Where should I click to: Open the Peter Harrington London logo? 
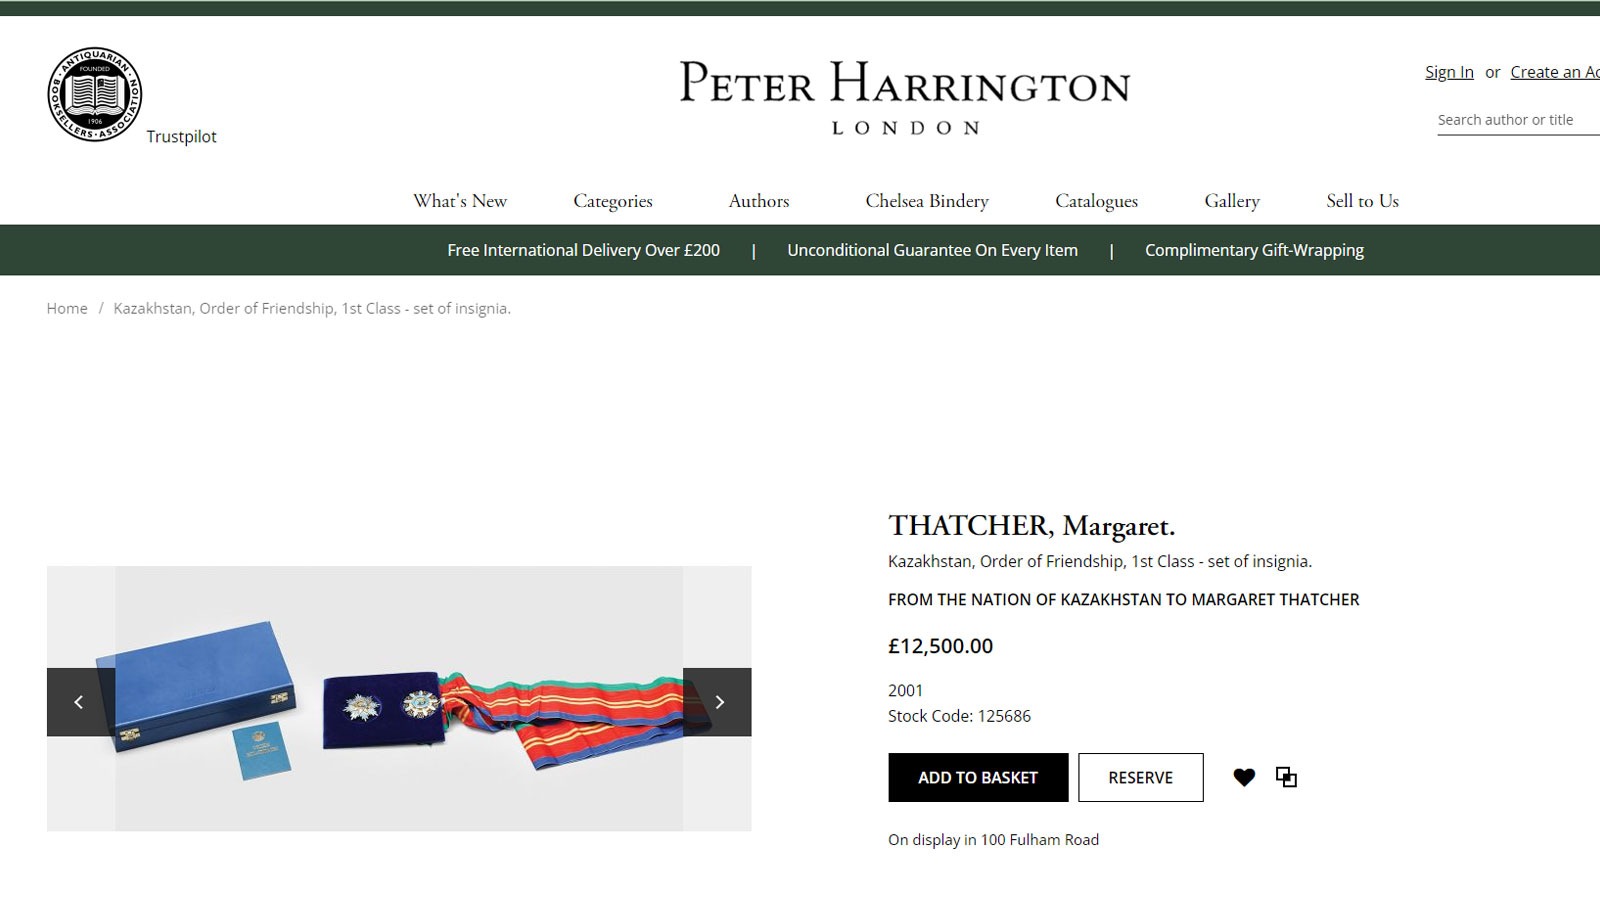tap(905, 97)
